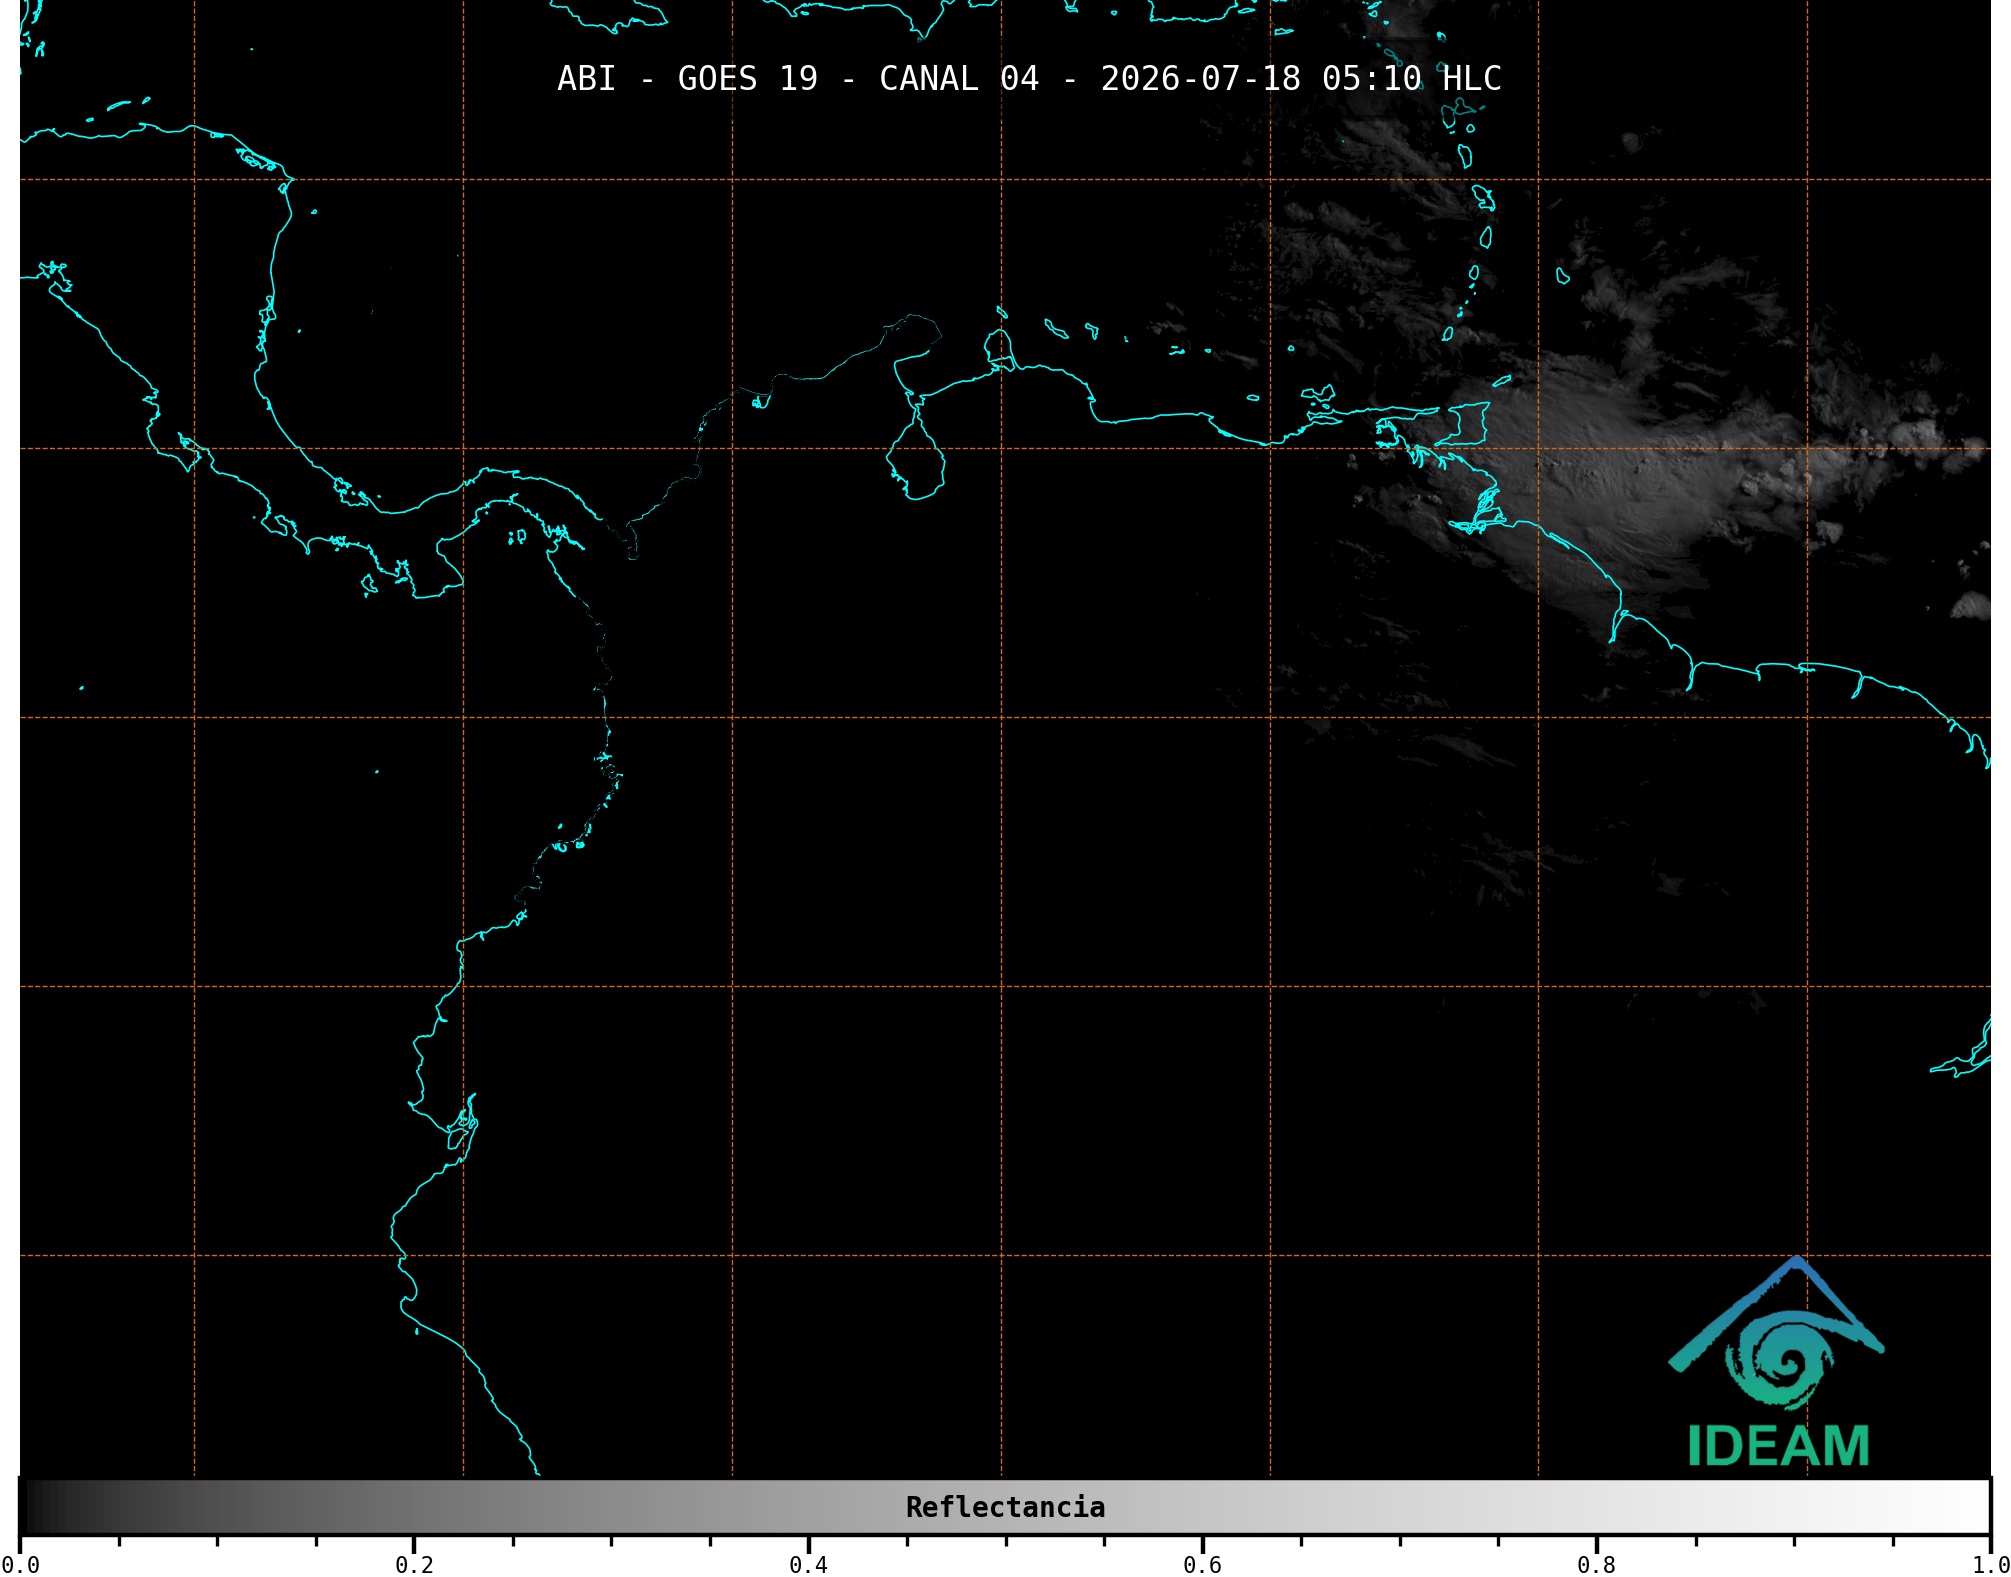2011x1577 pixels.
Task: Click the 0.0 colorbar tick label
Action: 20,1565
